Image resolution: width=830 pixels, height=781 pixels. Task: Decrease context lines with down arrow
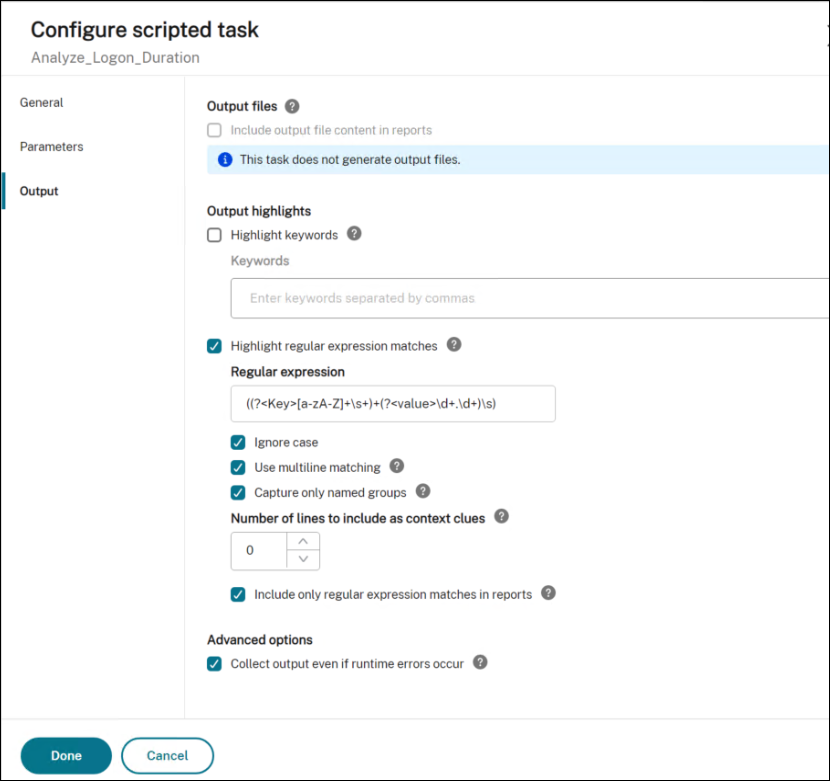pos(304,559)
